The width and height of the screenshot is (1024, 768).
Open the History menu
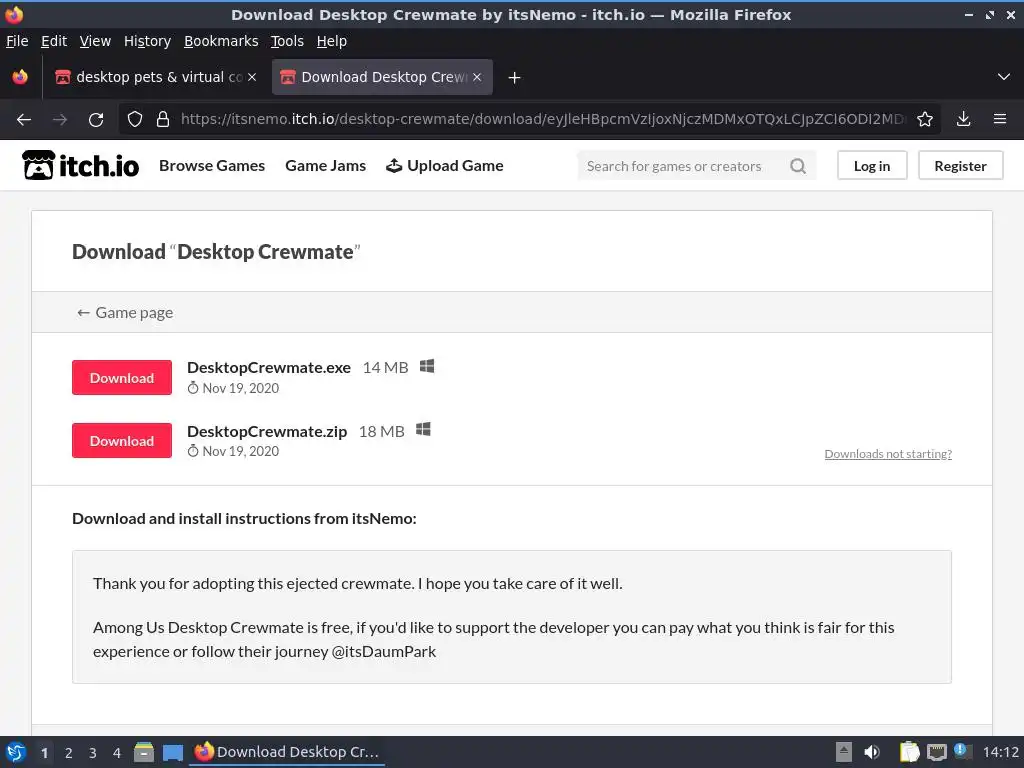coord(147,41)
